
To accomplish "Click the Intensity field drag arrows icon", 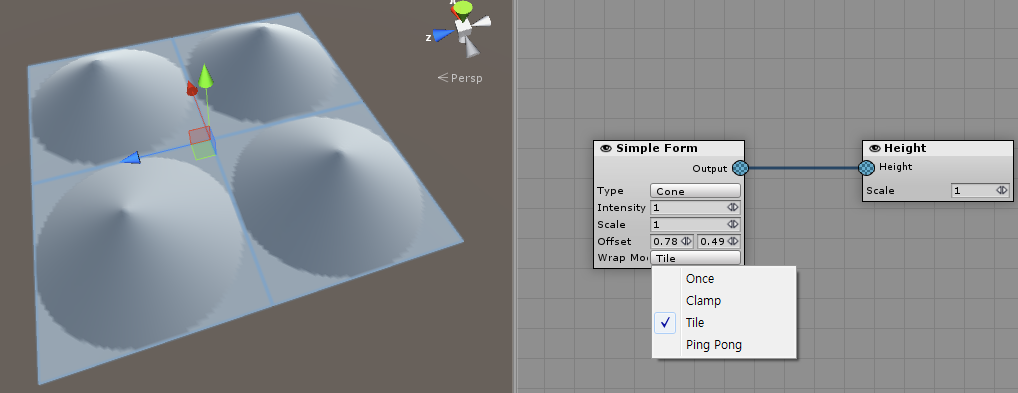I will (732, 207).
